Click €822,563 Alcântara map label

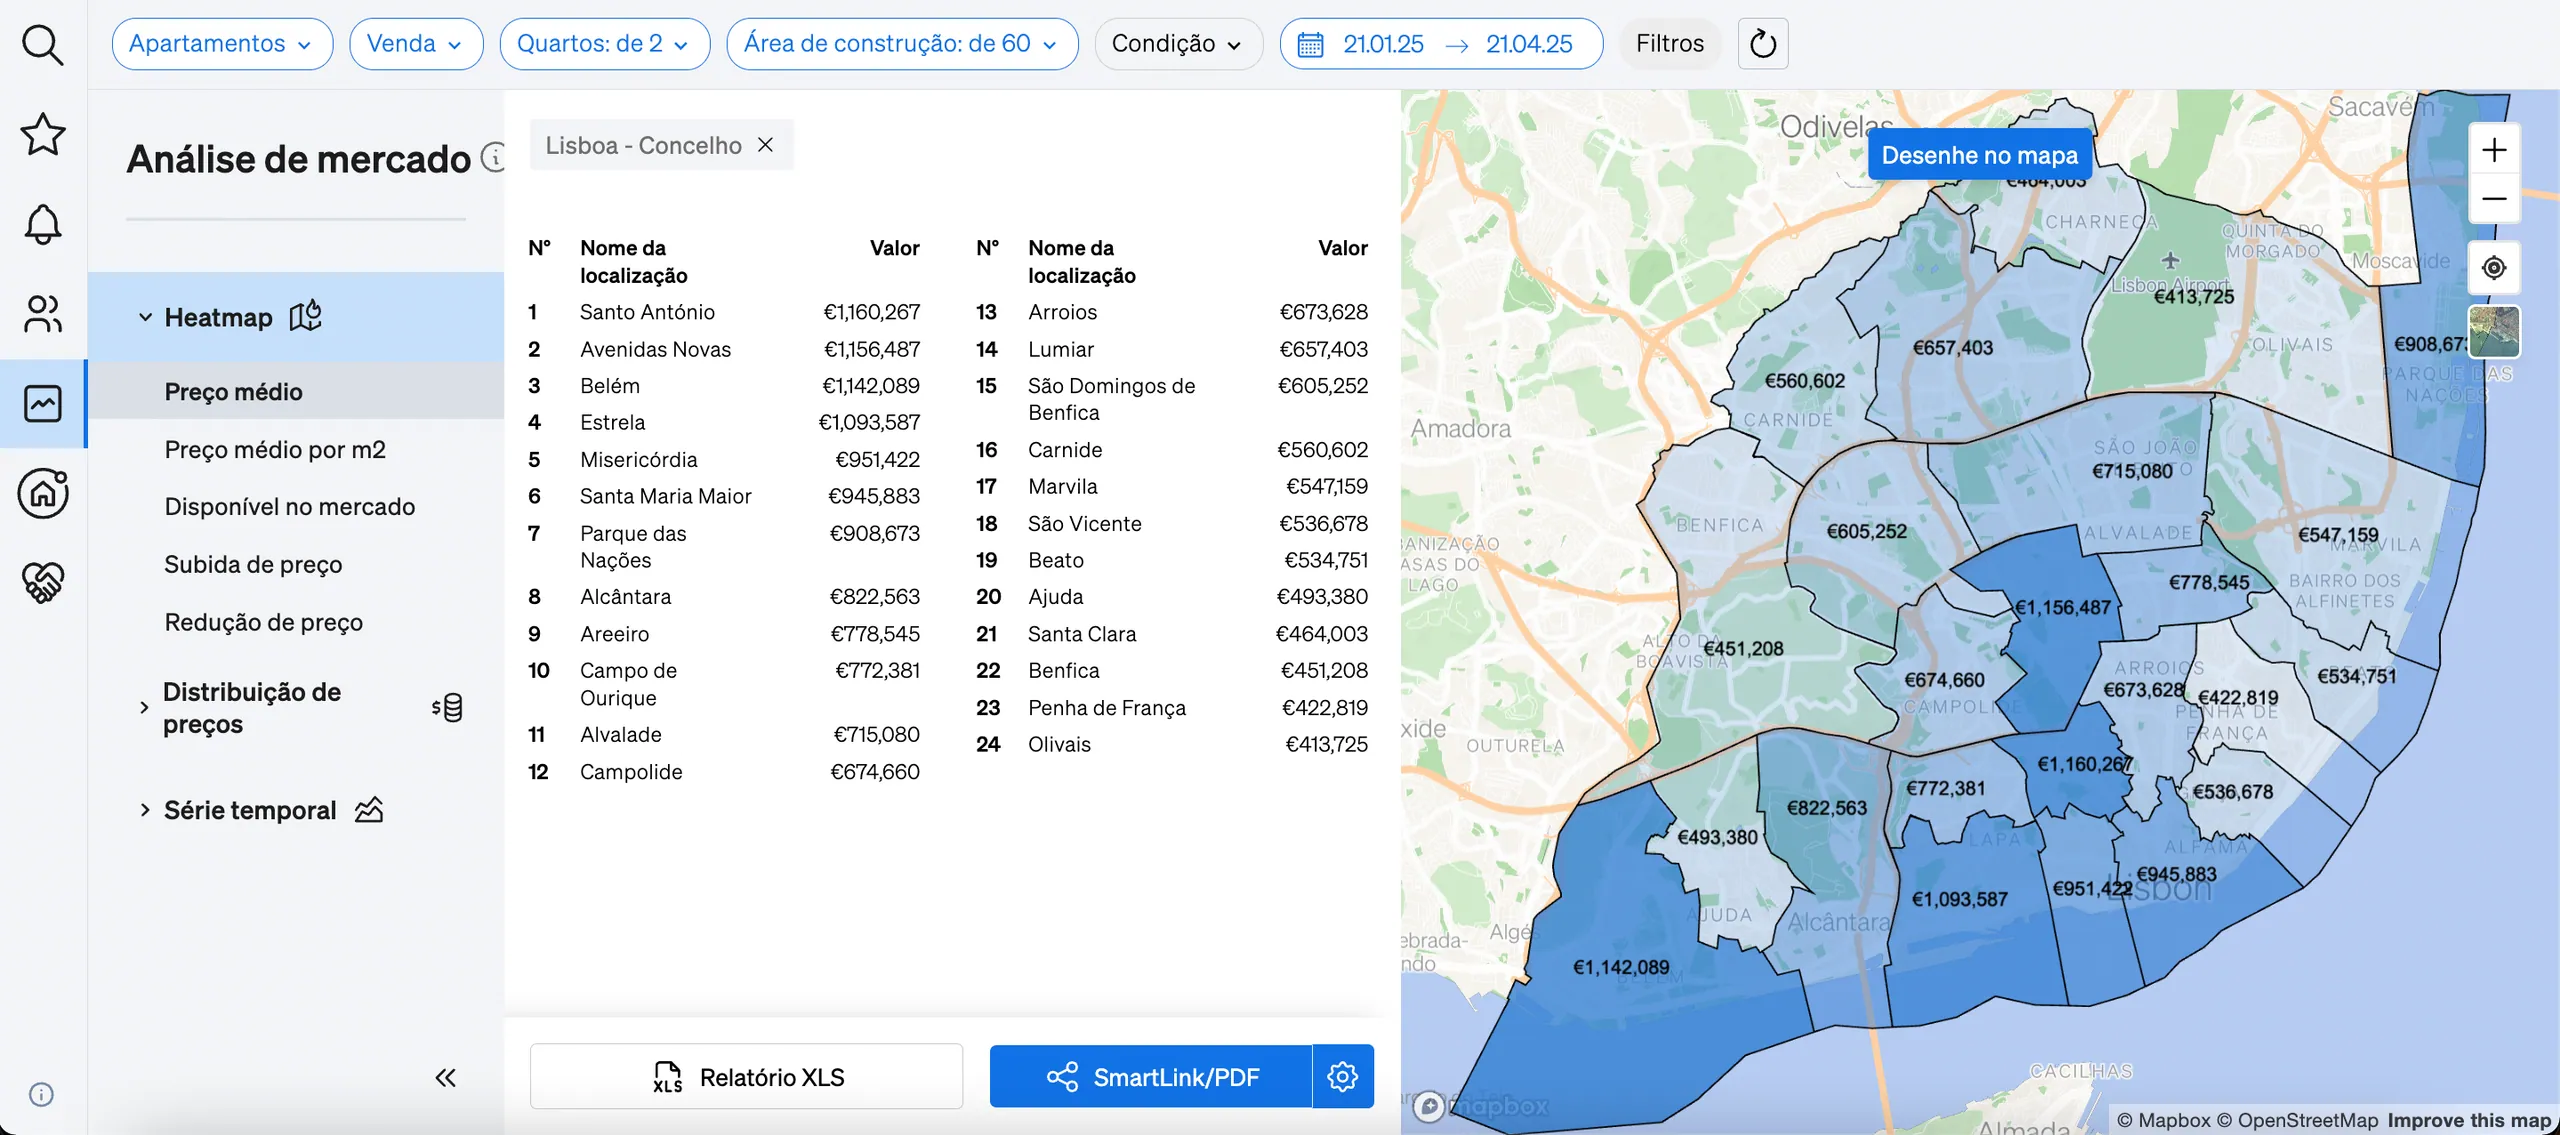1827,808
